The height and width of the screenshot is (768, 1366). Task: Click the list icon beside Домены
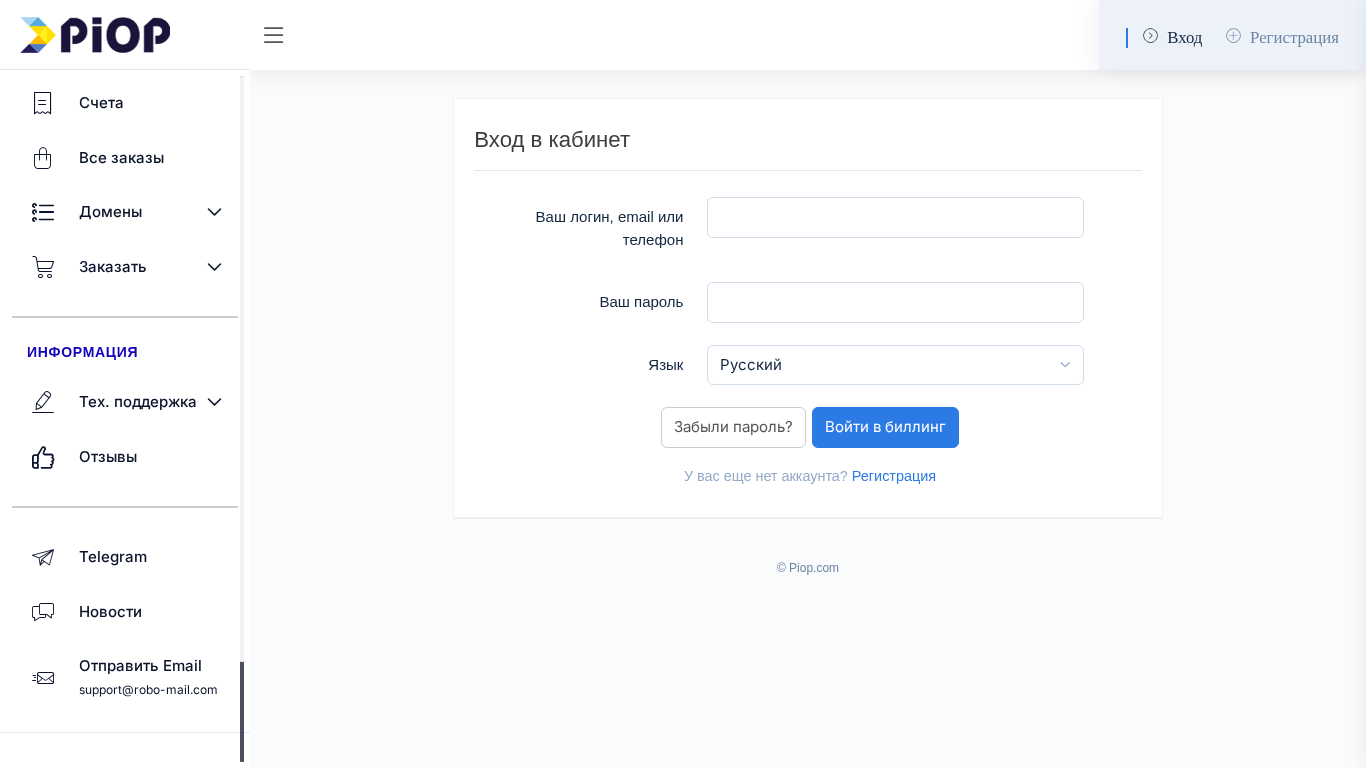[x=43, y=212]
